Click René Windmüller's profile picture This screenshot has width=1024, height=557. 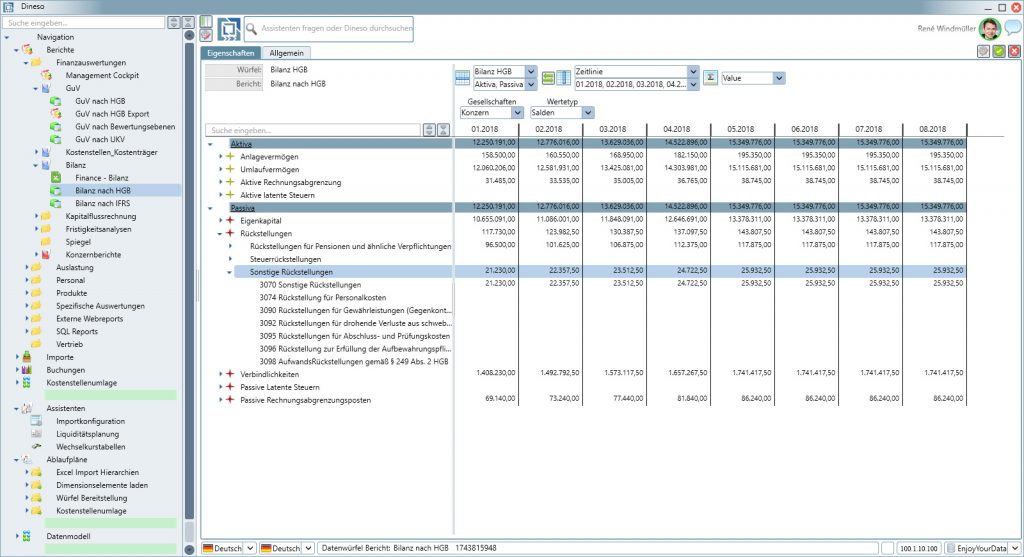[989, 28]
